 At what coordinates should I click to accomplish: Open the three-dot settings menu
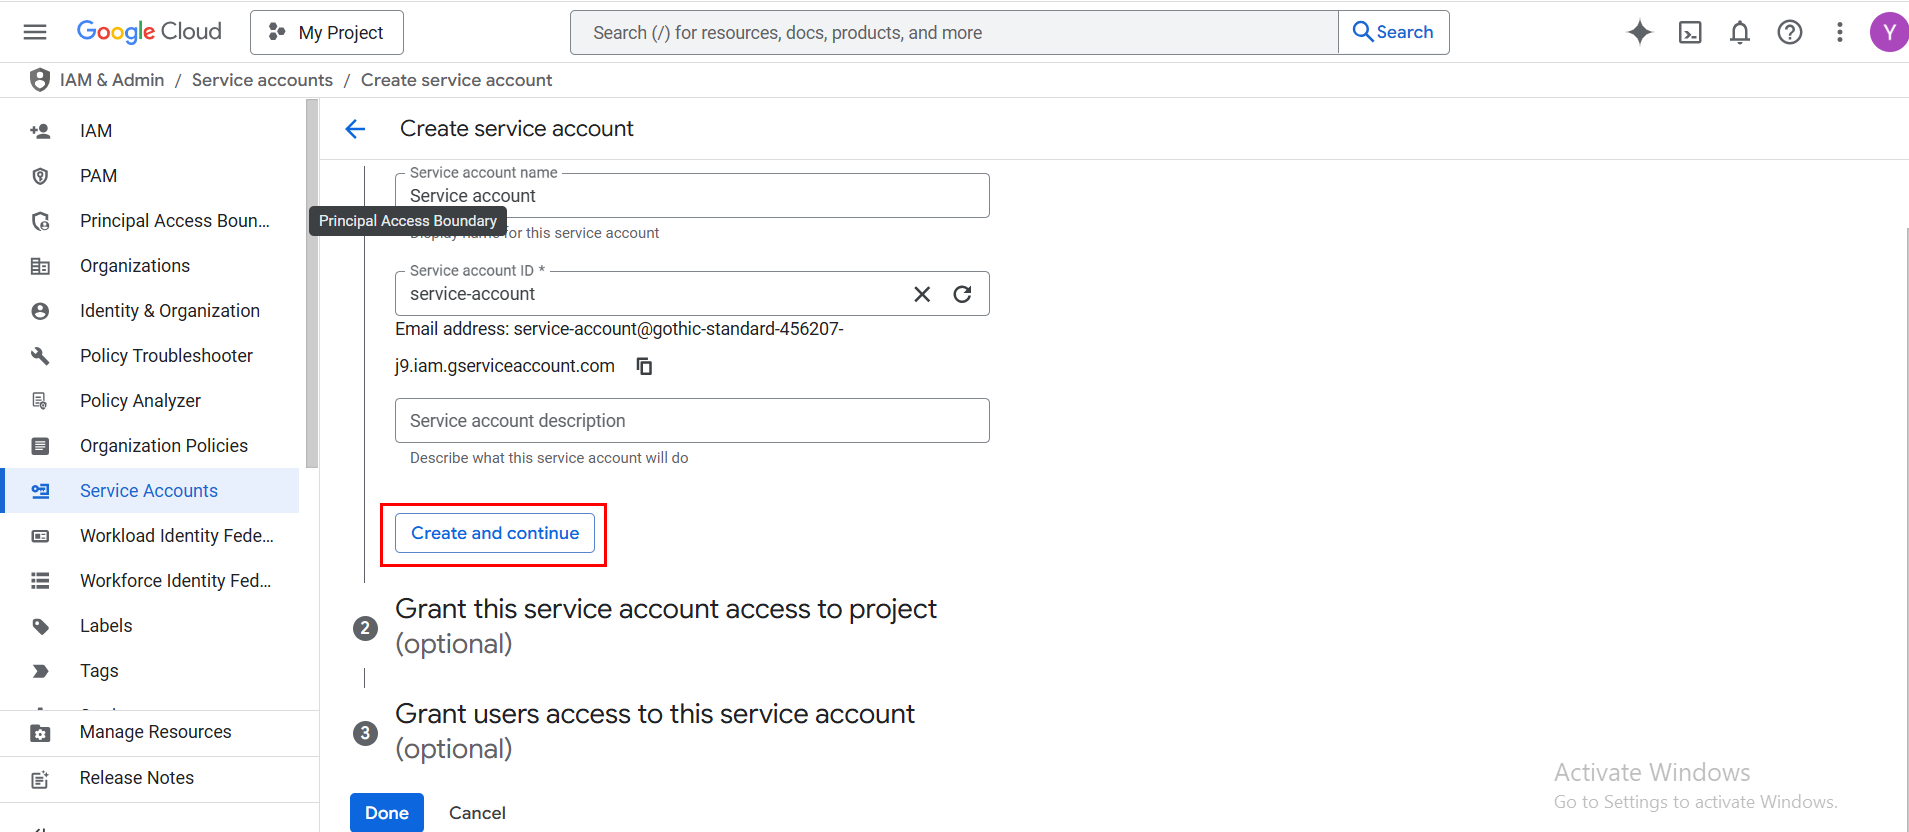click(x=1839, y=32)
